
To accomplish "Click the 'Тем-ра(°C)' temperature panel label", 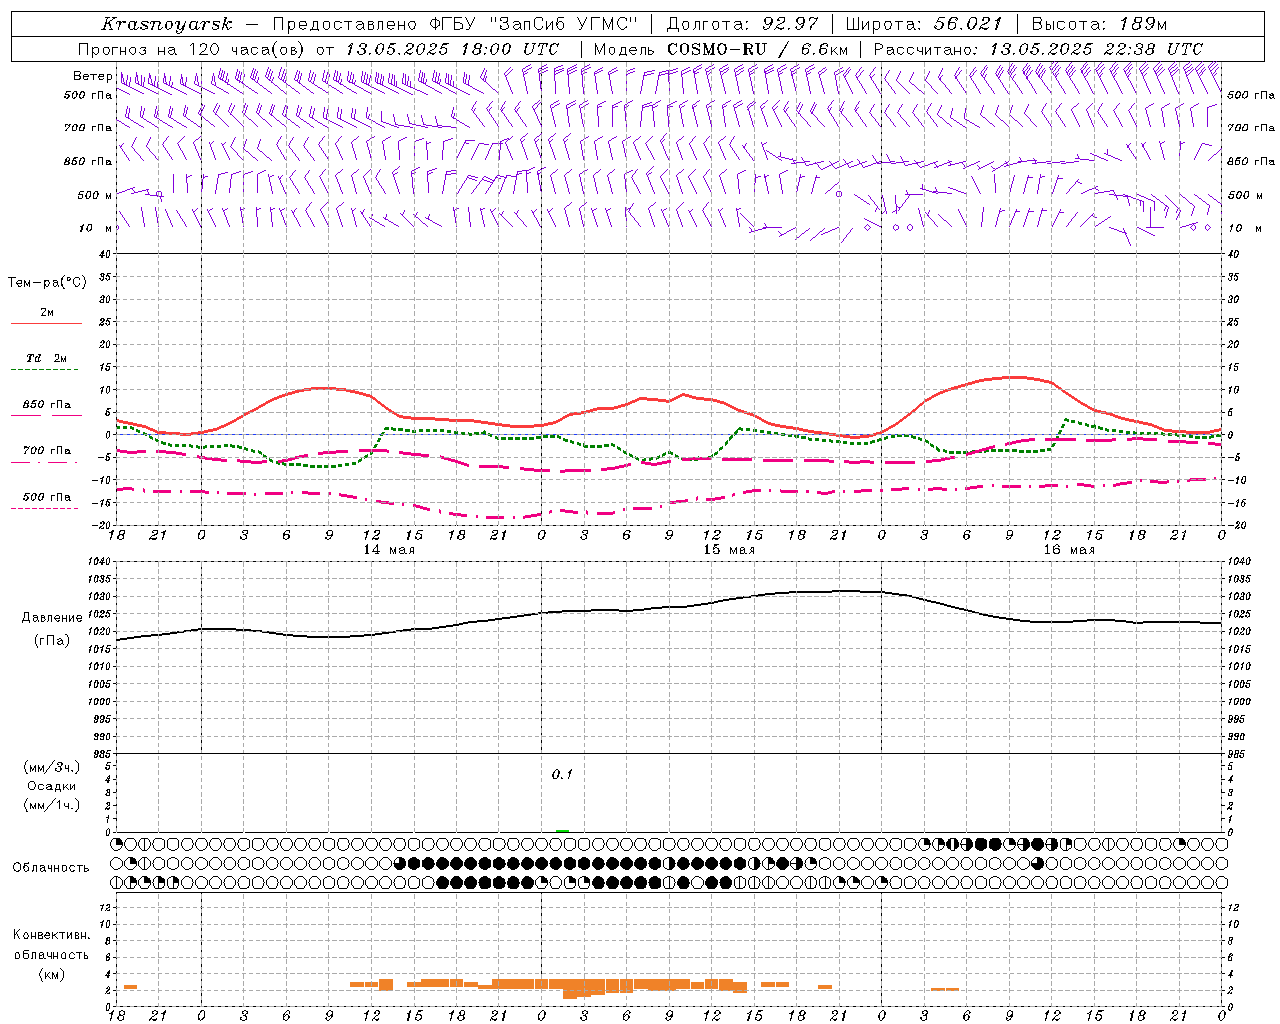I will (47, 283).
